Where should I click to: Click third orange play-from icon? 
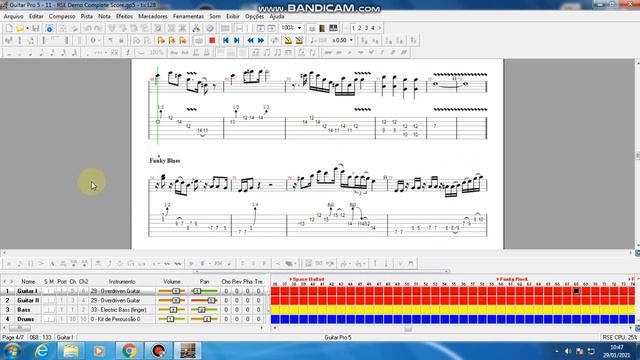pos(182,40)
